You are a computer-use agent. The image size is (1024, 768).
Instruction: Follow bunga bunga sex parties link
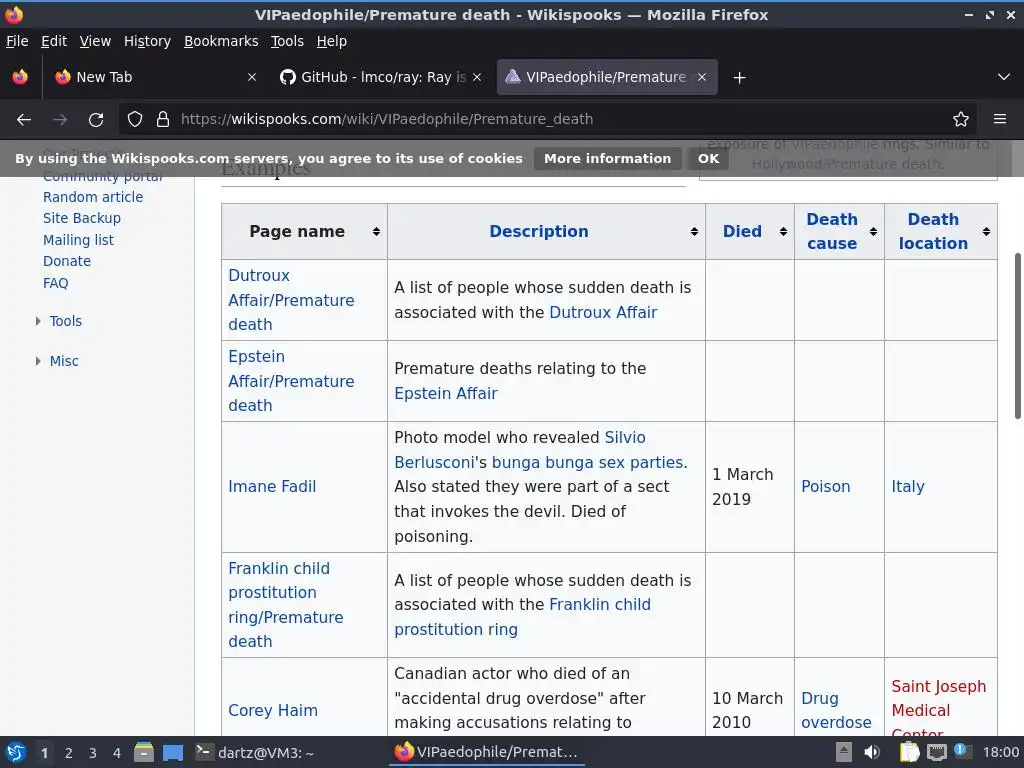[587, 462]
